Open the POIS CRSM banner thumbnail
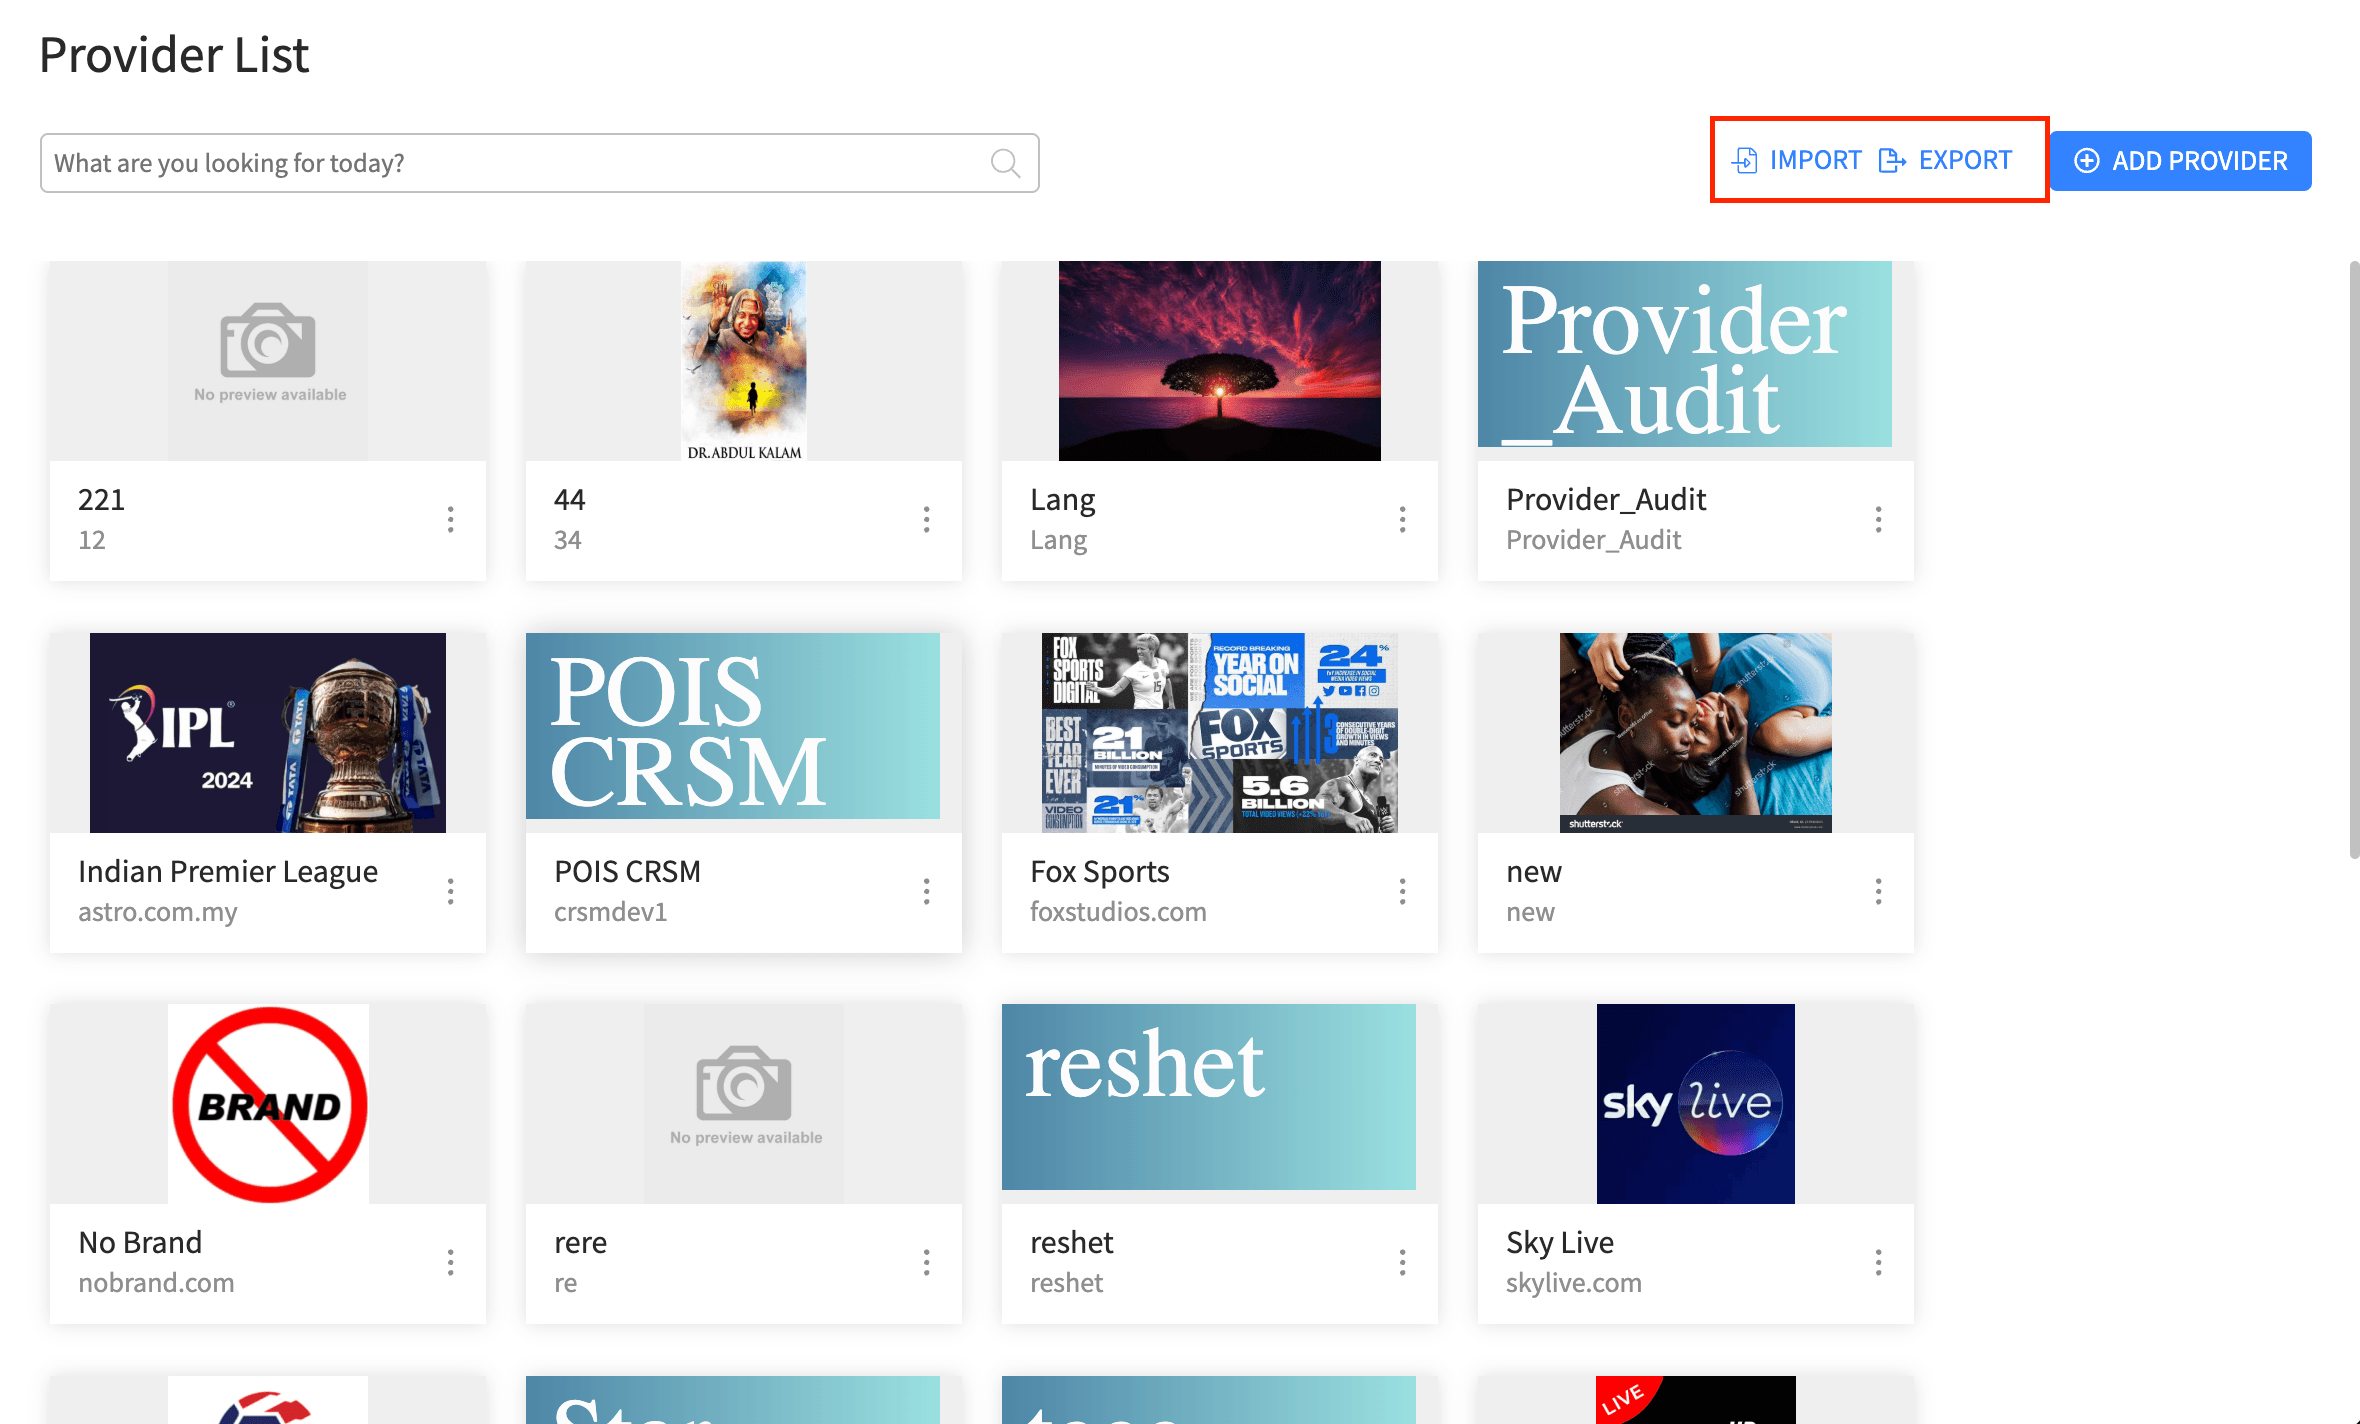The width and height of the screenshot is (2360, 1424). pyautogui.click(x=733, y=726)
